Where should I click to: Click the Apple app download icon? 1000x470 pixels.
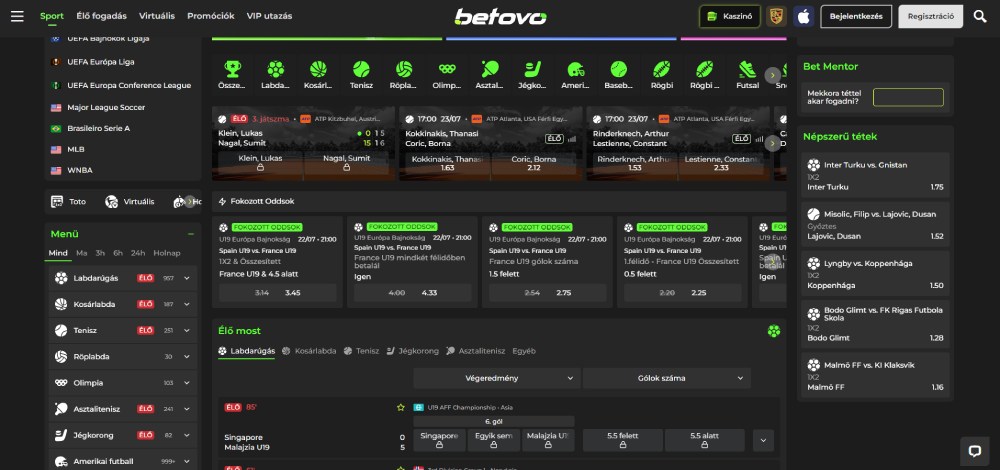802,16
